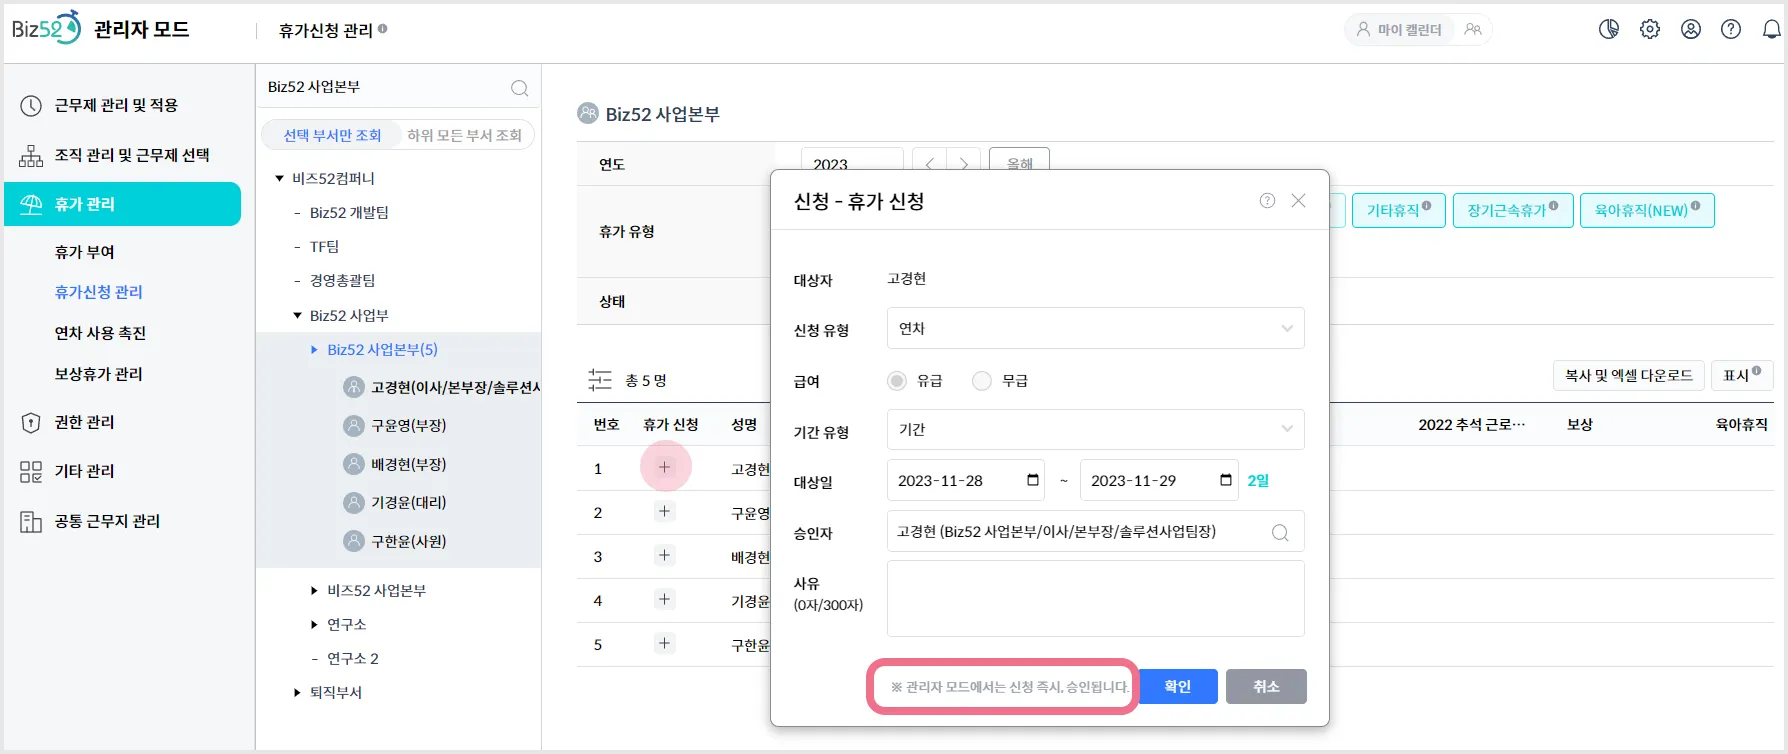Screen dimensions: 1788x754
Task: Collapse the Biz52 사업부 tree node
Action: (x=297, y=315)
